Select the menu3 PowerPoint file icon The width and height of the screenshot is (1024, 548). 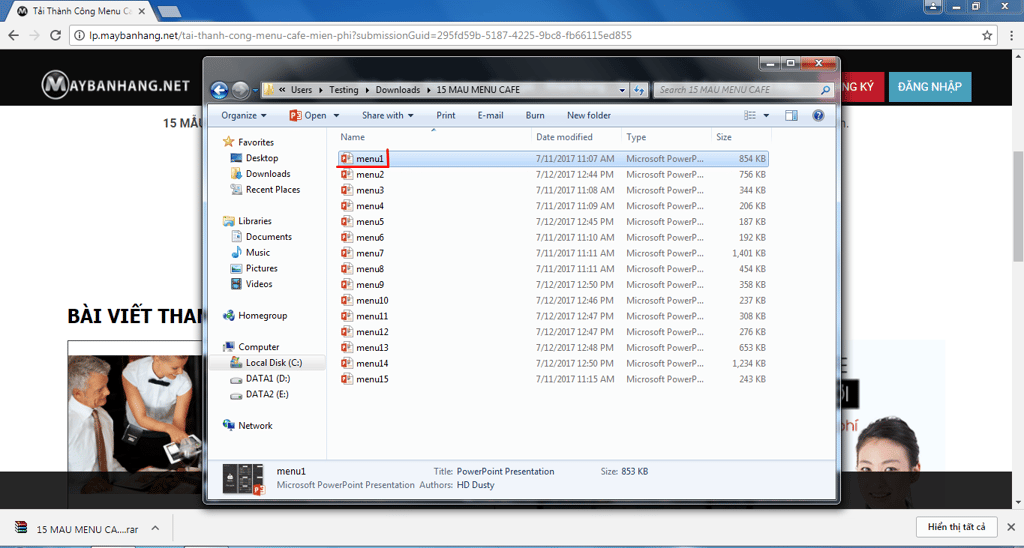coord(347,190)
